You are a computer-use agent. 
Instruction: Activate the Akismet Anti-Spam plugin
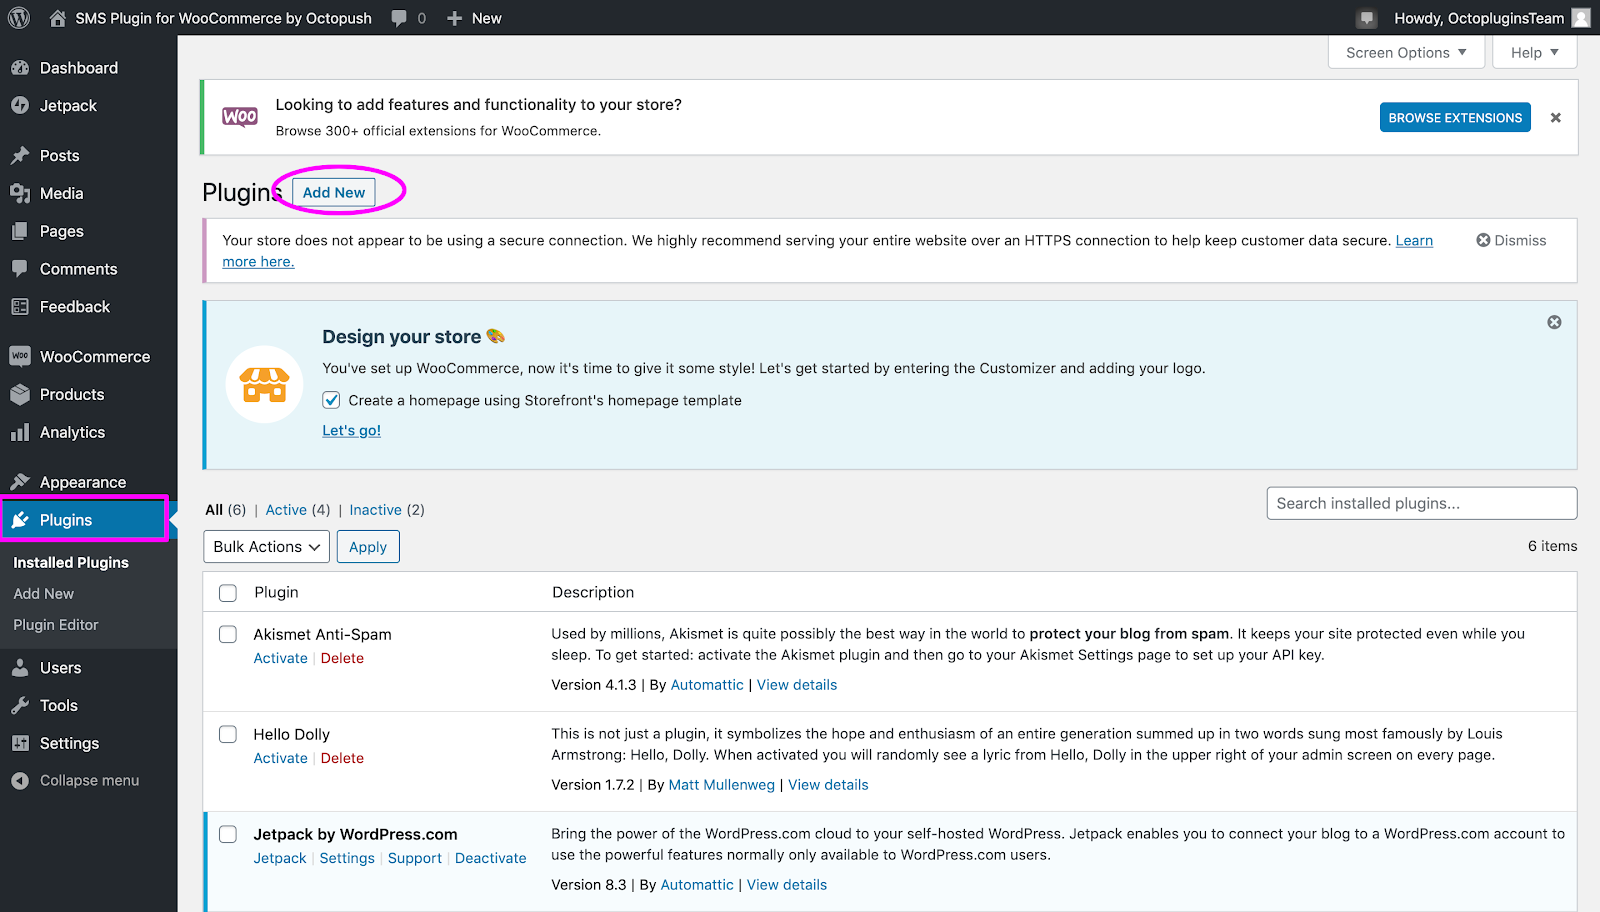[x=280, y=658]
